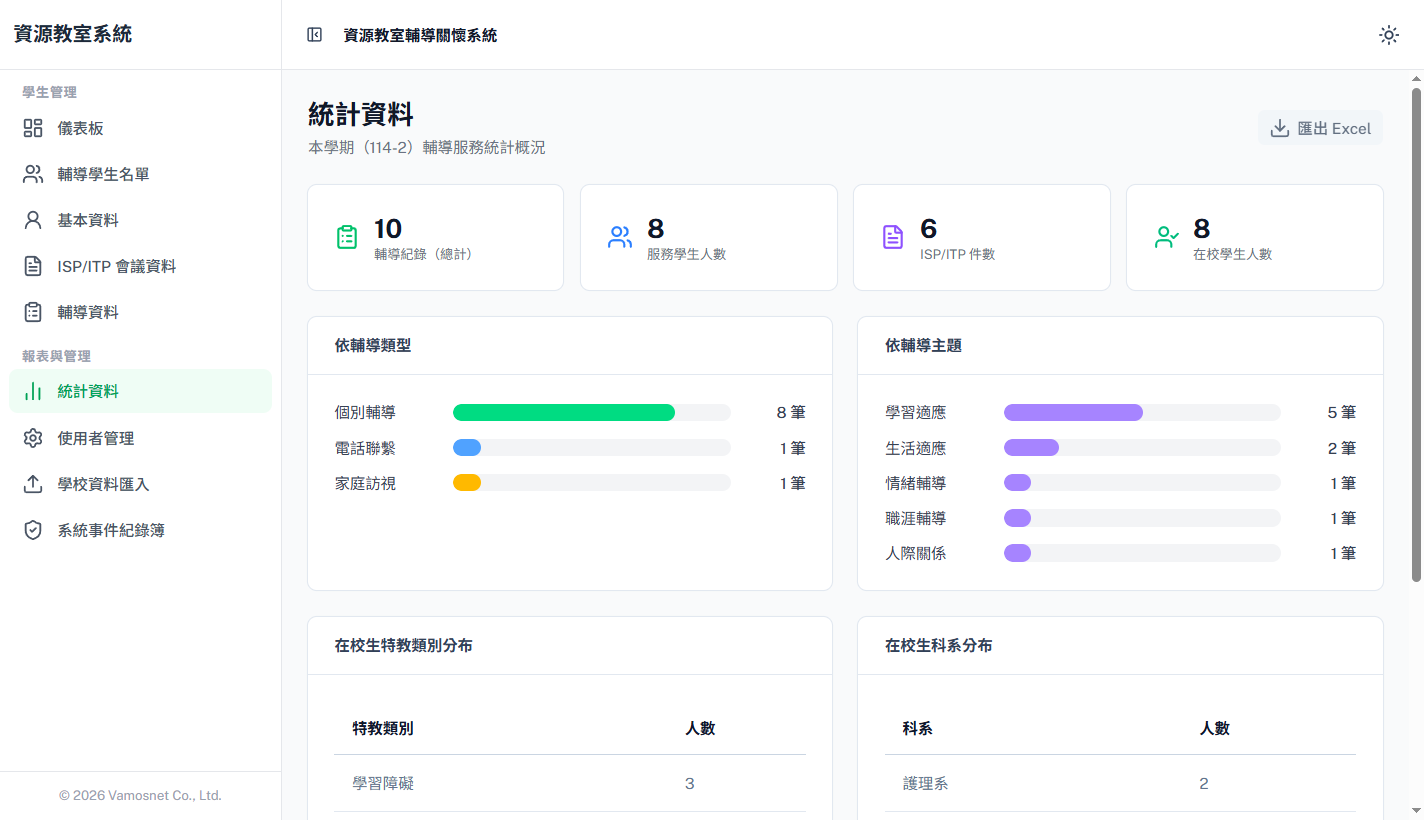Open 儀表板 in the sidebar menu
The height and width of the screenshot is (820, 1424).
(140, 128)
